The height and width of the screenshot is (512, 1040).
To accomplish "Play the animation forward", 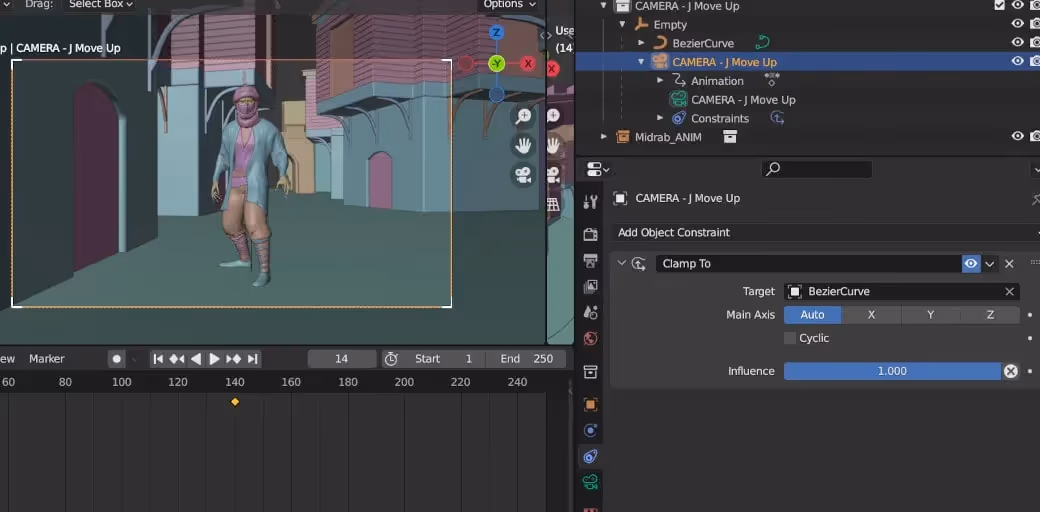I will 214,359.
